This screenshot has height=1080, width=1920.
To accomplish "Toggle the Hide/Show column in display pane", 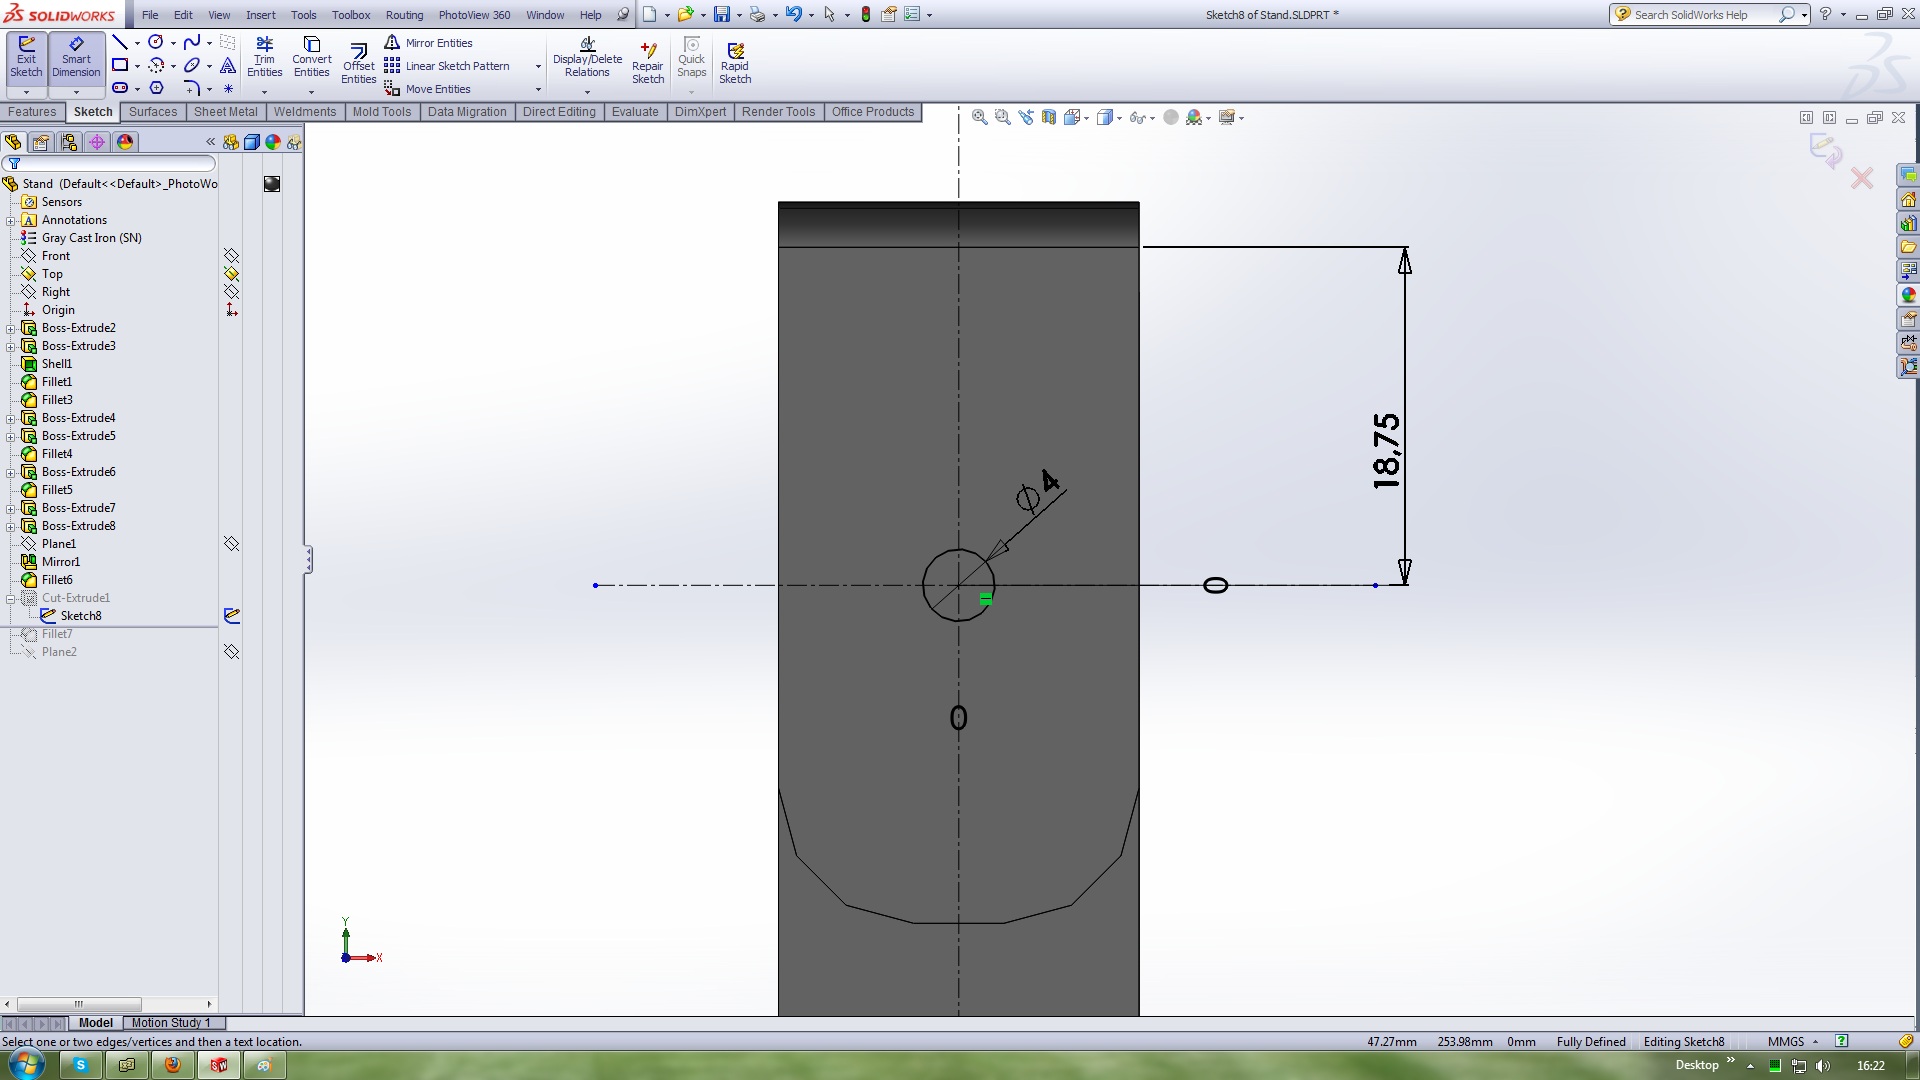I will point(231,142).
